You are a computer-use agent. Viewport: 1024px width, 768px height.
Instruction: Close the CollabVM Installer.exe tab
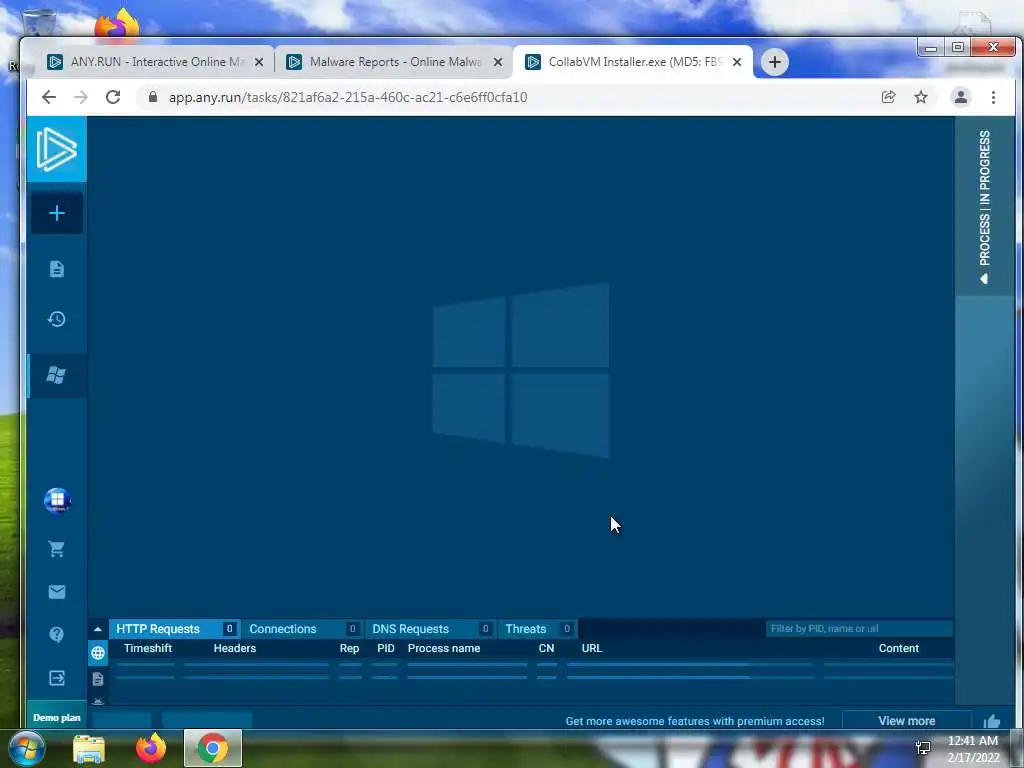[737, 62]
